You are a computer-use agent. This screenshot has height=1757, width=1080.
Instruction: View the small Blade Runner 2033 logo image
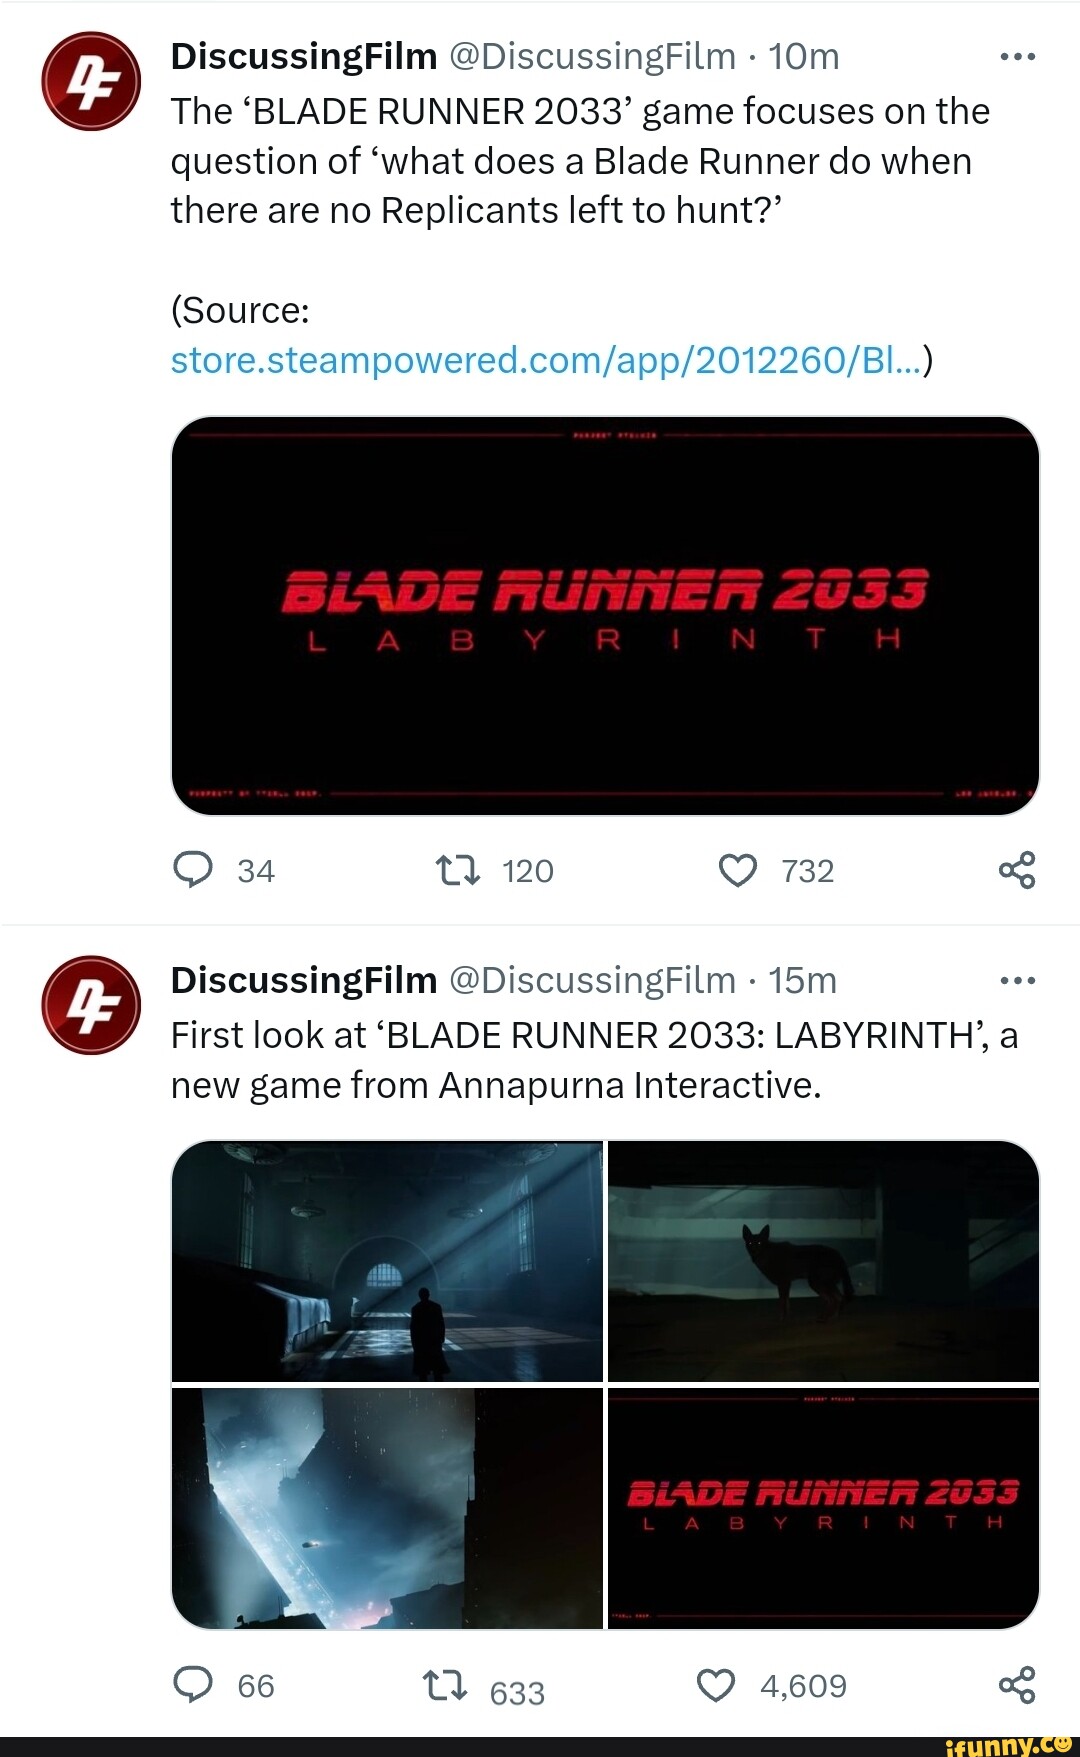coord(824,1508)
